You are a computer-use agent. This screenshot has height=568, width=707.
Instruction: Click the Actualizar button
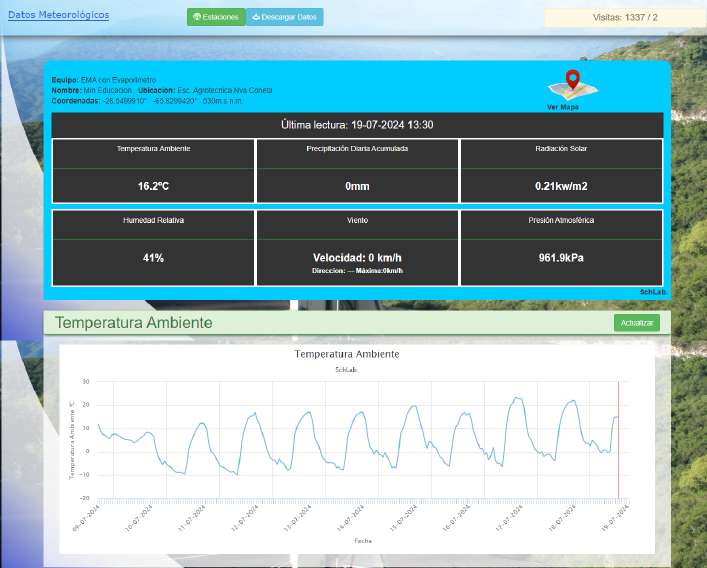coord(637,323)
